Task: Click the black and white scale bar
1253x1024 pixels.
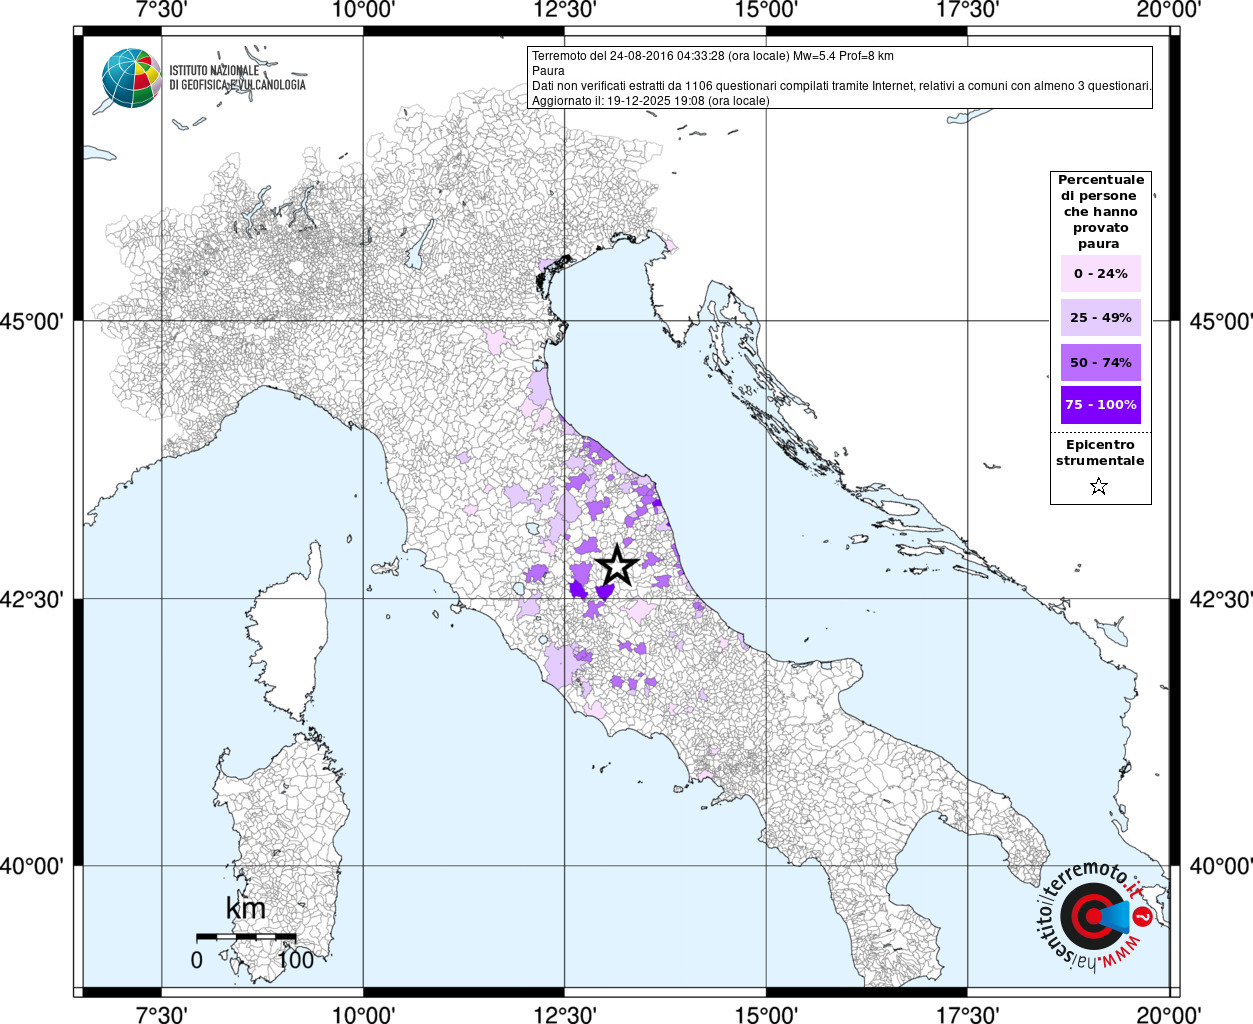Action: coord(246,937)
